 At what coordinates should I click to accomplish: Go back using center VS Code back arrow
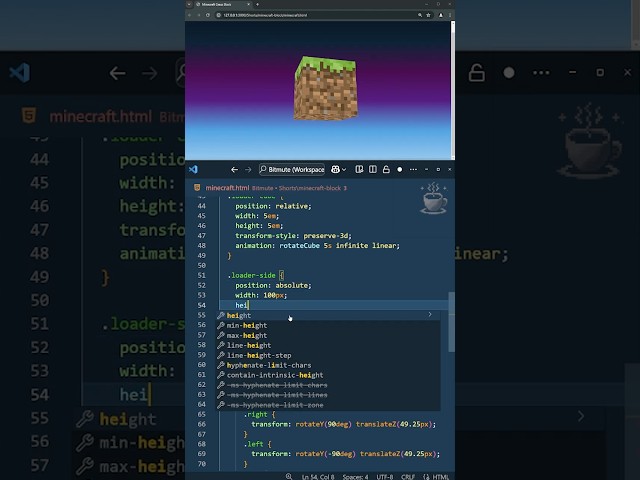[x=234, y=169]
